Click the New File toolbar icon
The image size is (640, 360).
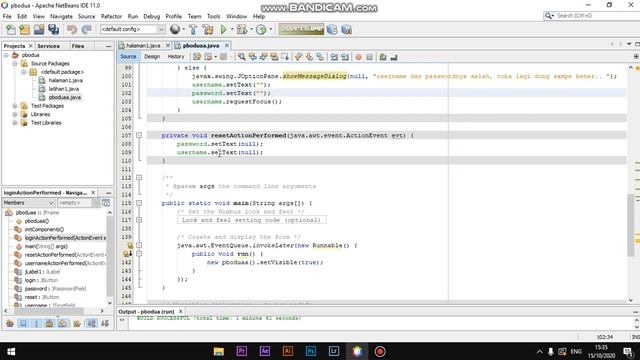pos(11,29)
